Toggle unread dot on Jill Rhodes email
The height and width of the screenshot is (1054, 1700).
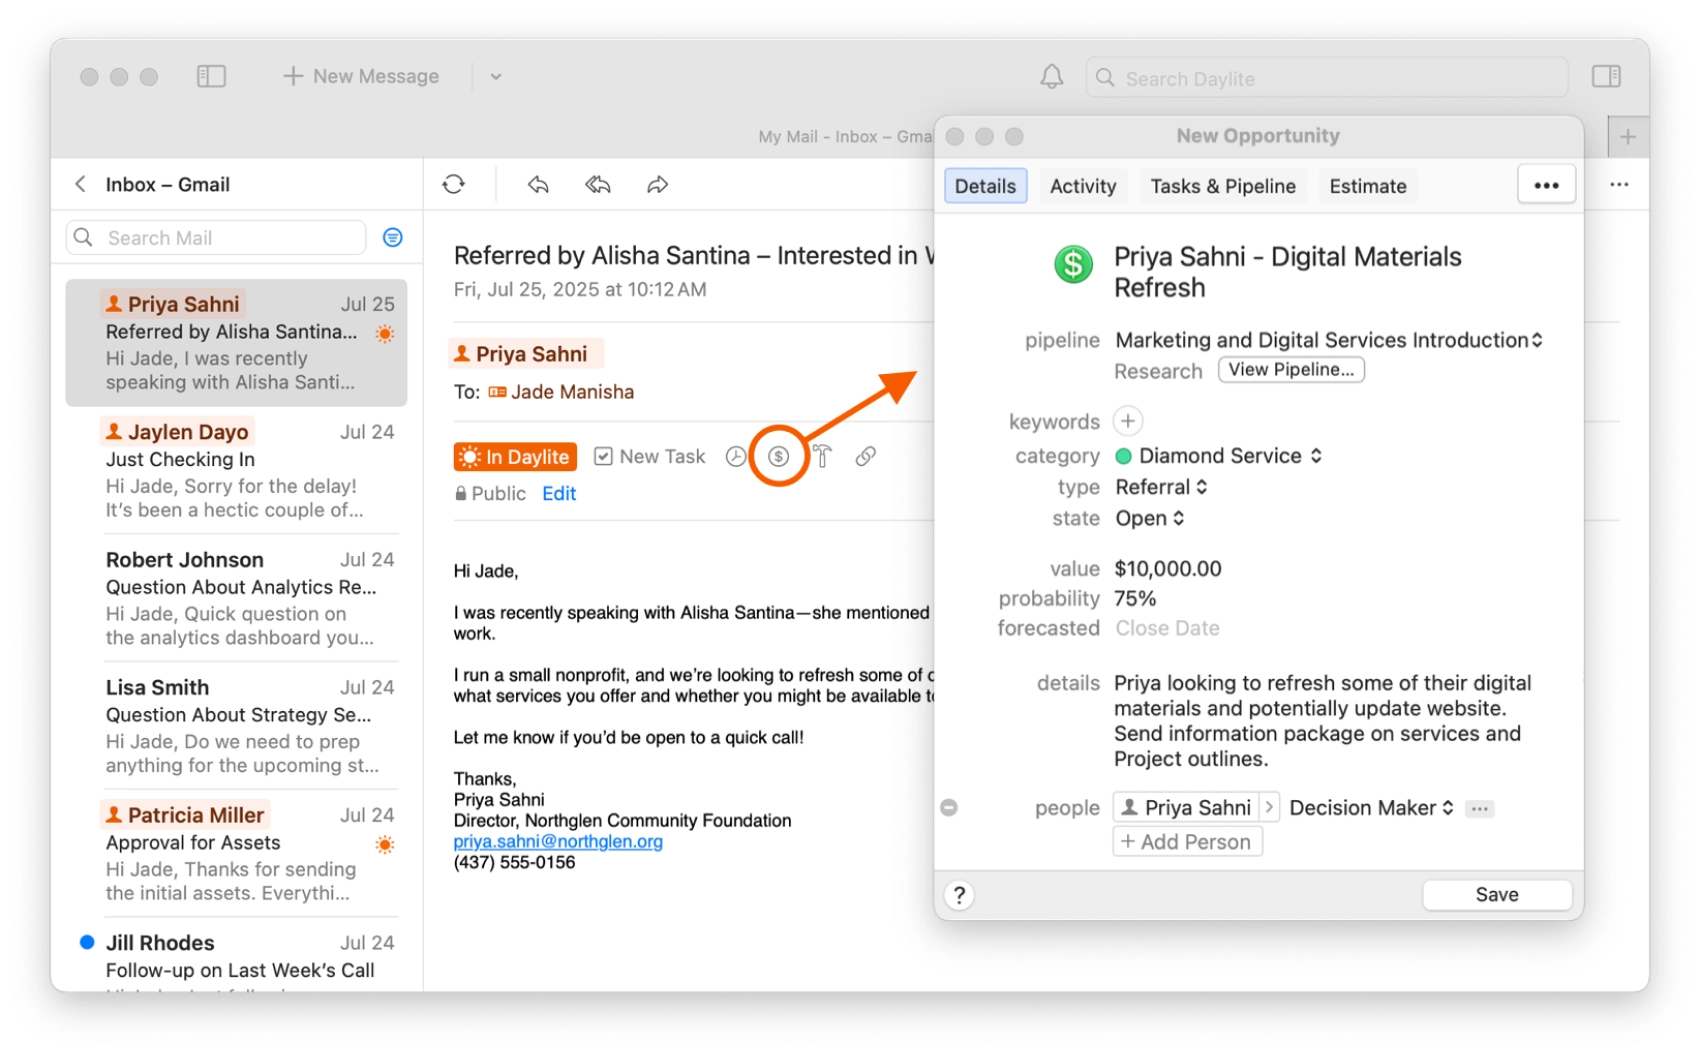pos(87,942)
